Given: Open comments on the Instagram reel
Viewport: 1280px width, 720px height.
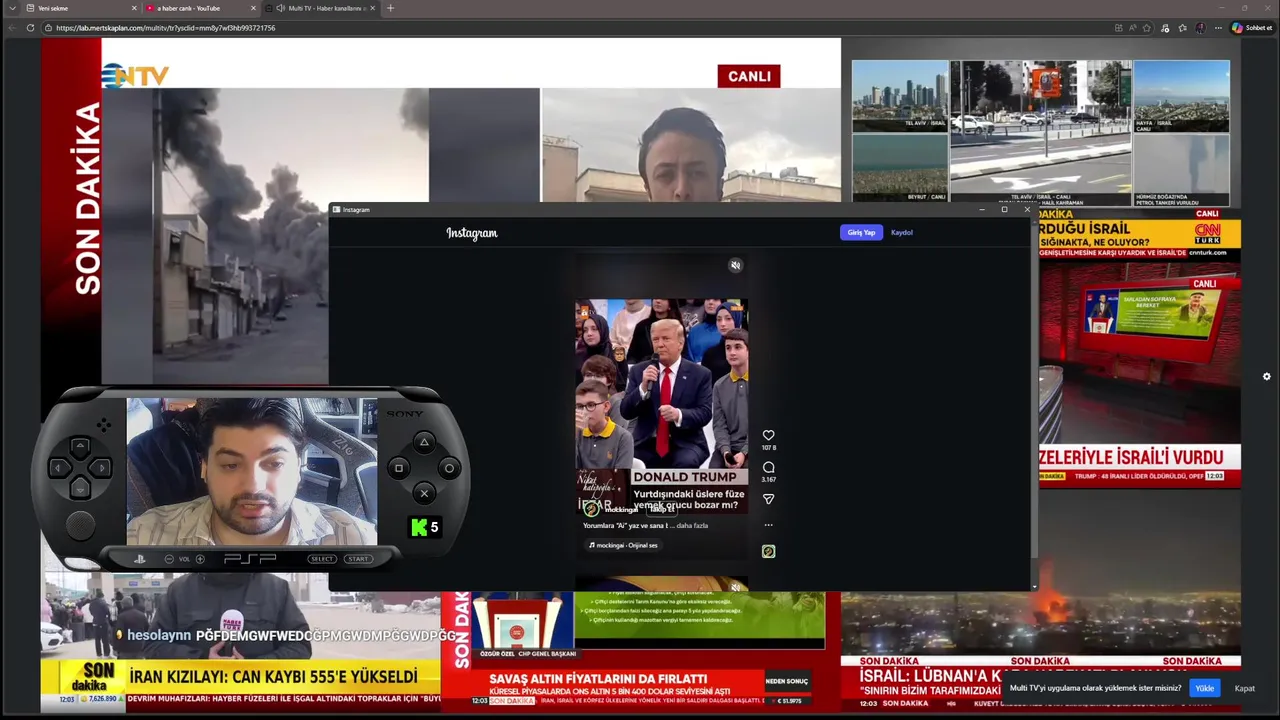Looking at the screenshot, I should click(768, 467).
